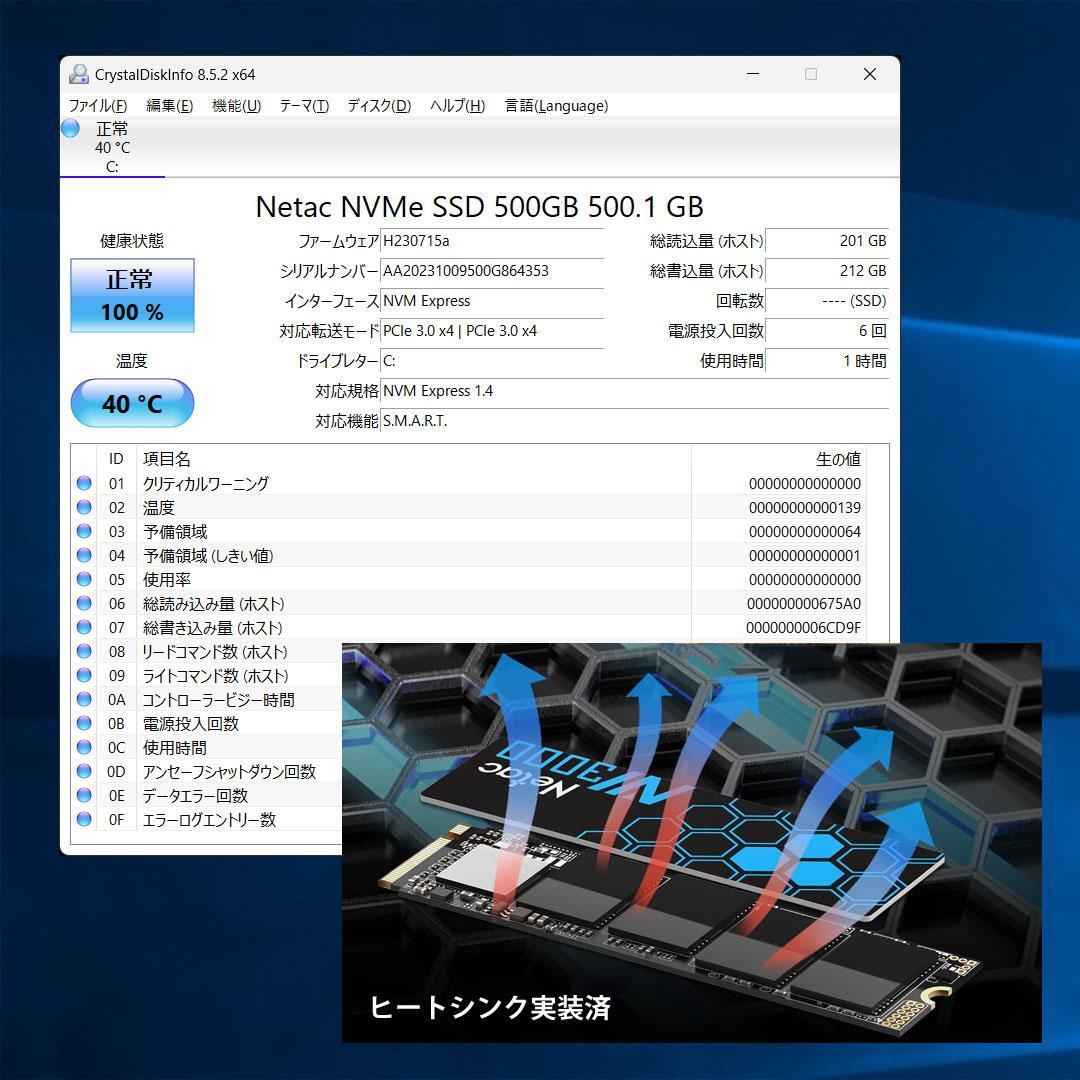Click the status icon next to エラーログエントリー数
This screenshot has height=1080, width=1080.
tap(83, 819)
